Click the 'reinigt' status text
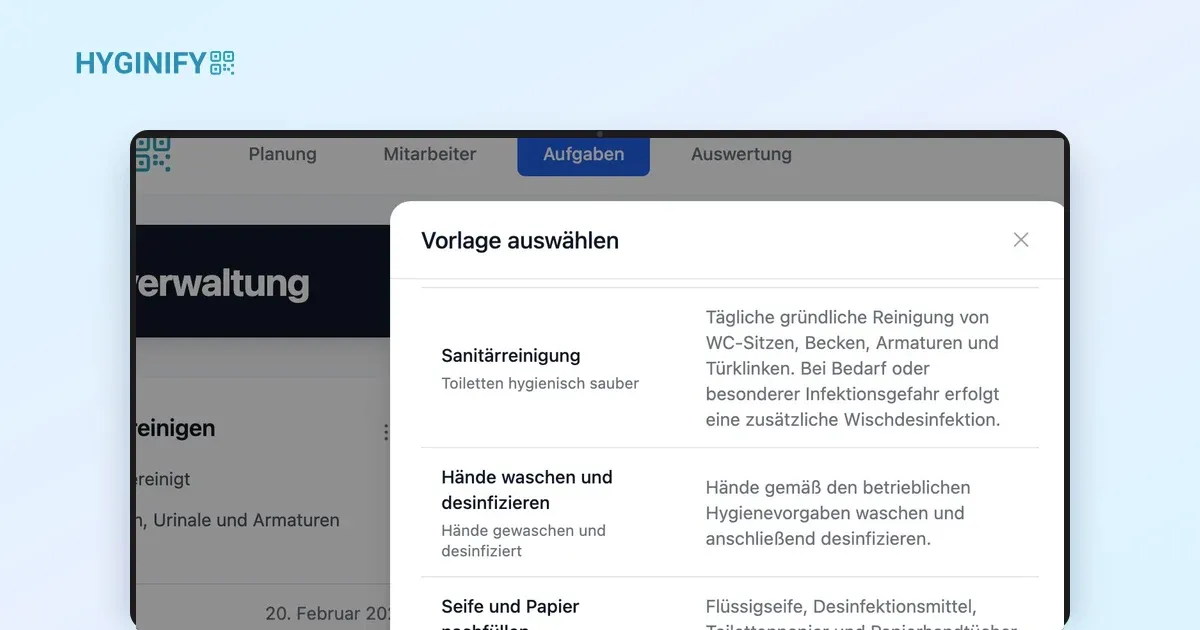The image size is (1200, 630). (163, 479)
